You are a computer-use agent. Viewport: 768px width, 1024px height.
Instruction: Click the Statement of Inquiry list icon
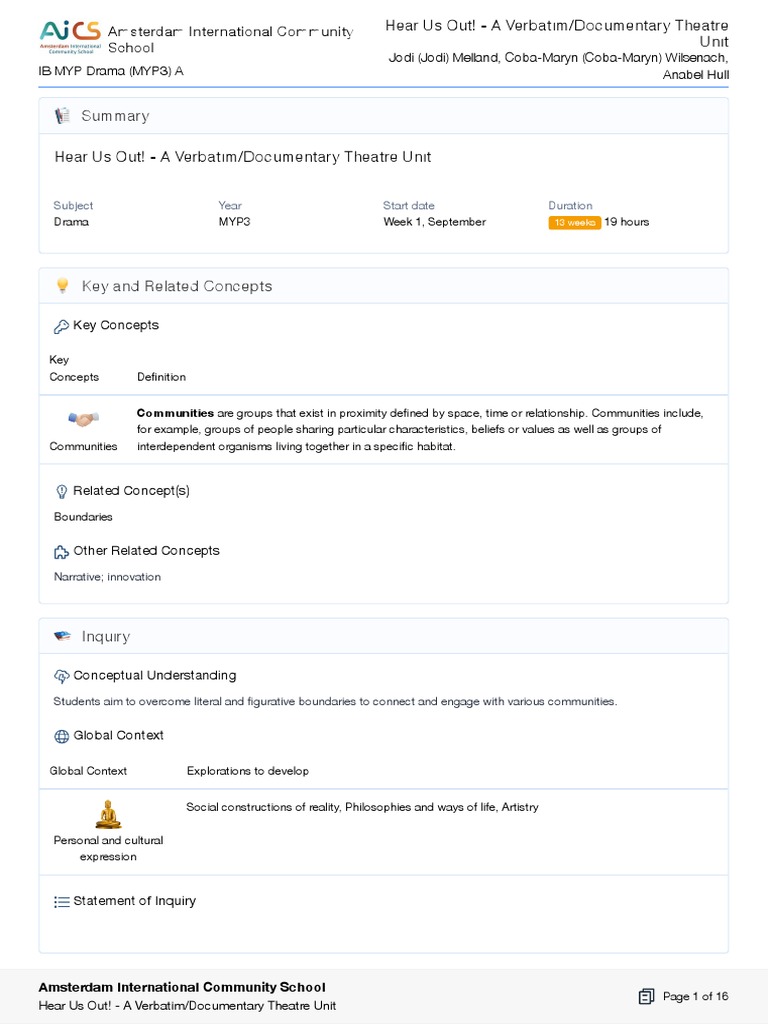click(x=61, y=901)
